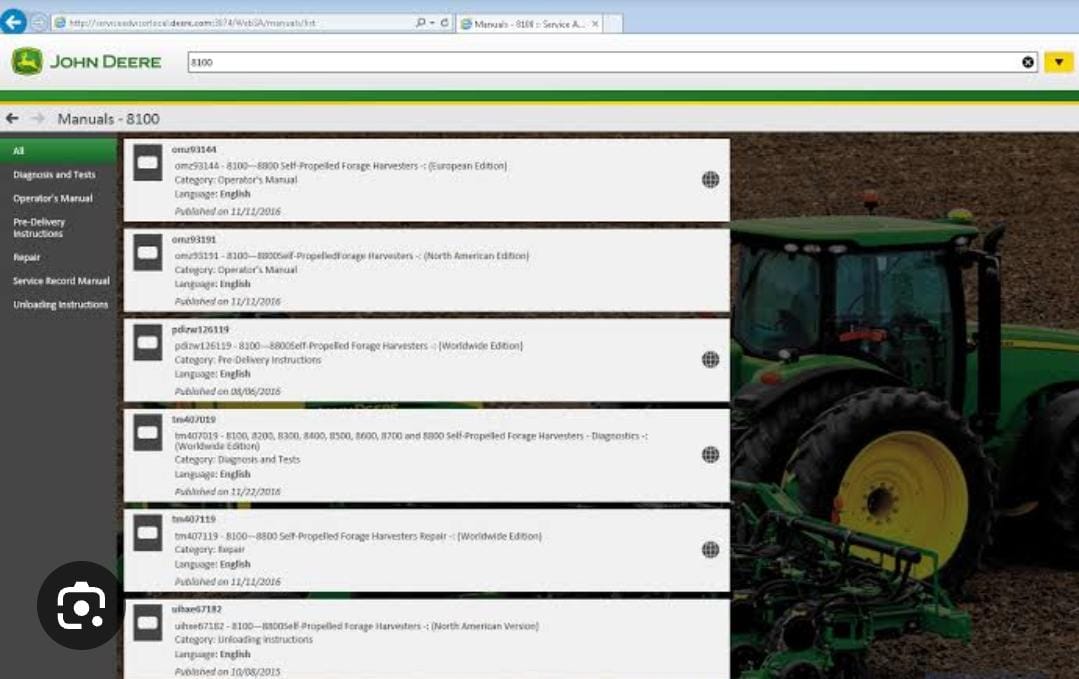Click the John Deere logo
The height and width of the screenshot is (679, 1079).
[85, 62]
